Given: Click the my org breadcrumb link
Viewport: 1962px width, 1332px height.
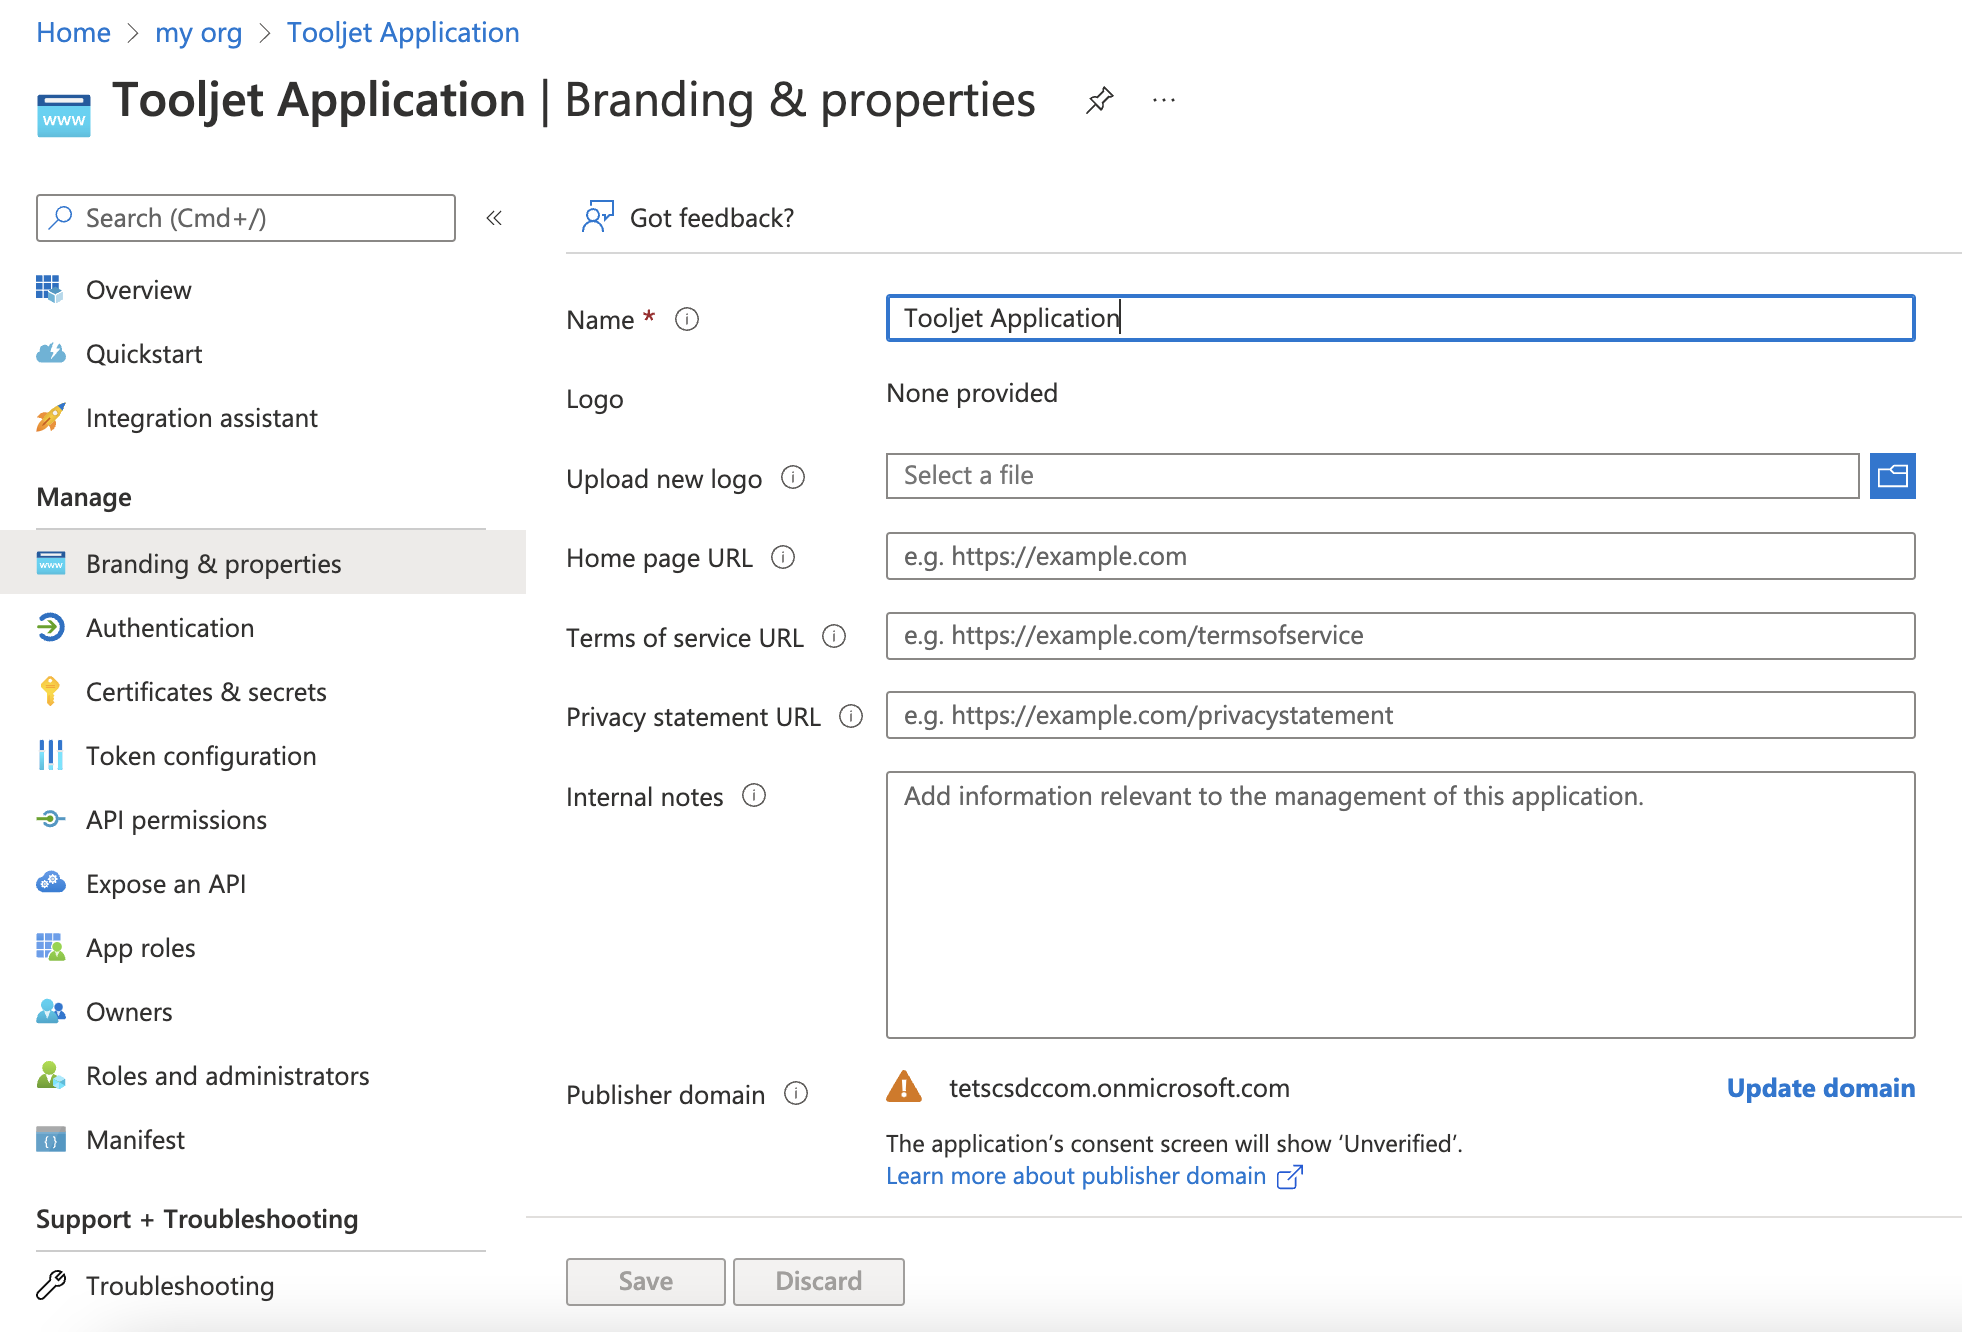Looking at the screenshot, I should [198, 33].
